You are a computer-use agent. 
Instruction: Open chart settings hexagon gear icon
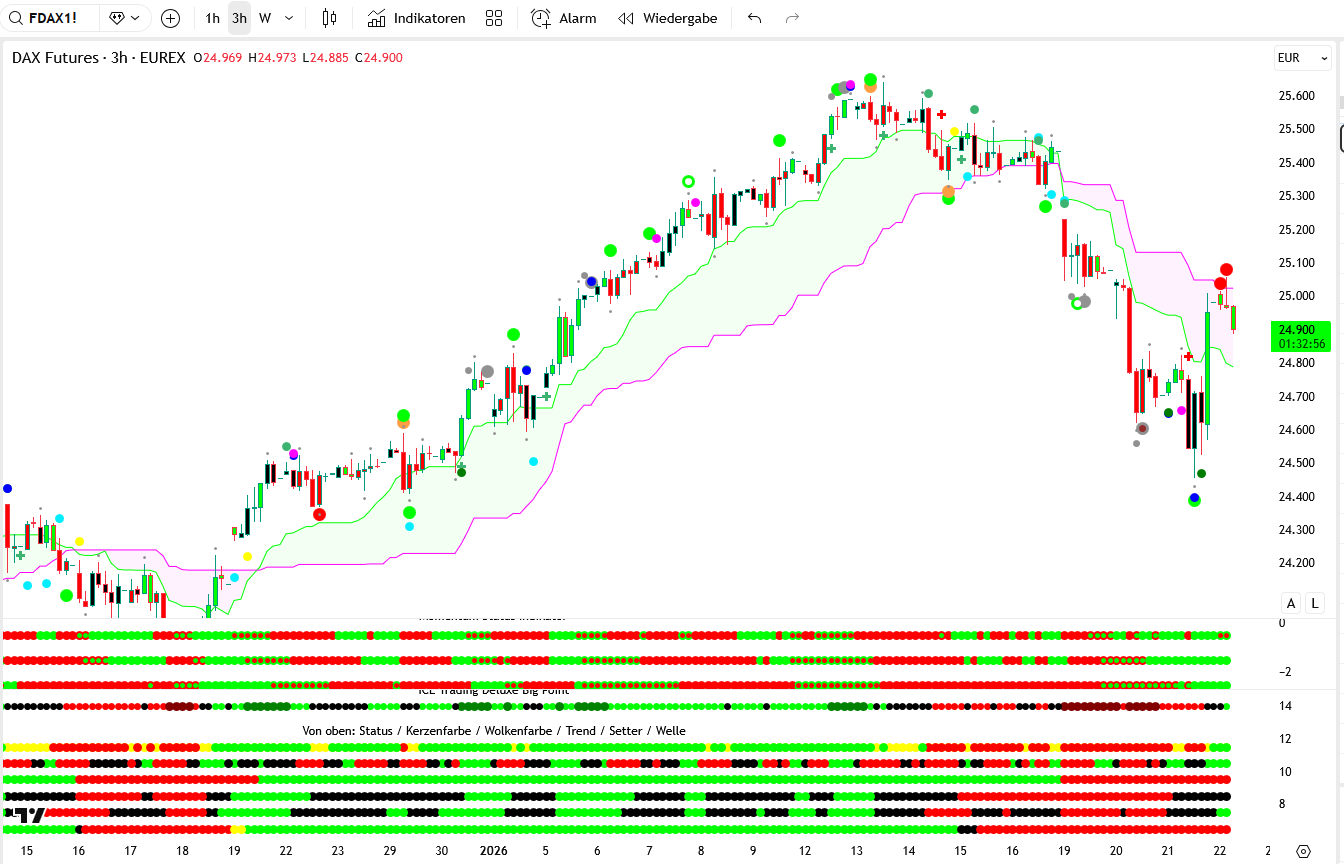[1303, 851]
